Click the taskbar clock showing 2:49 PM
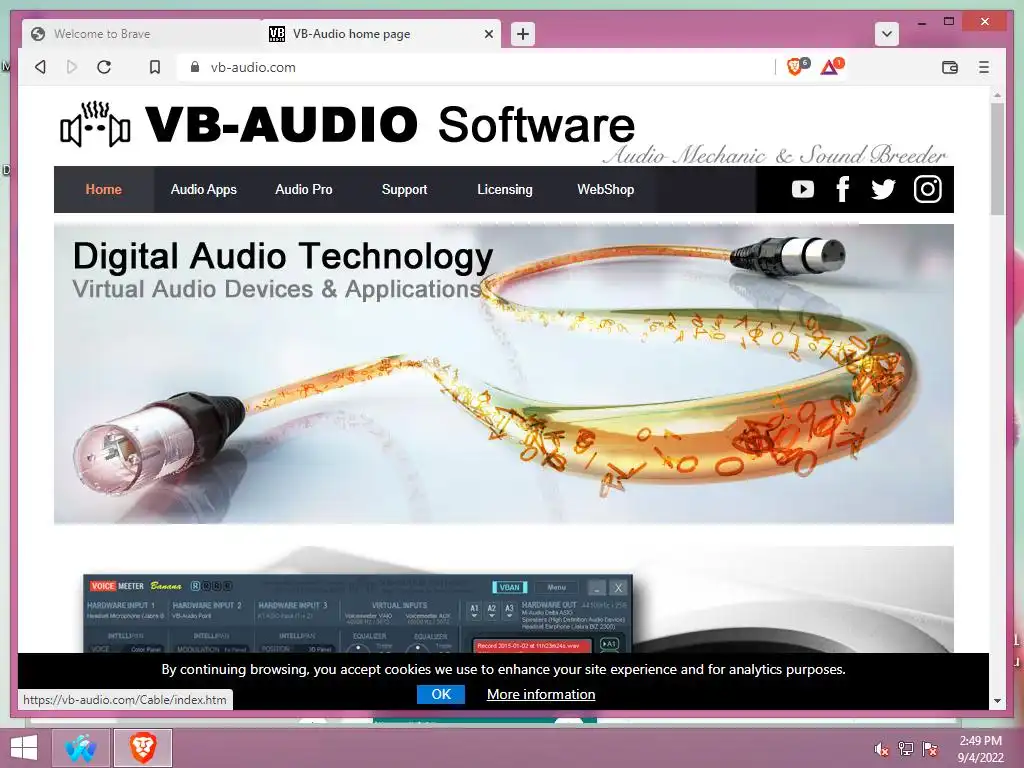1024x768 pixels. click(x=980, y=749)
